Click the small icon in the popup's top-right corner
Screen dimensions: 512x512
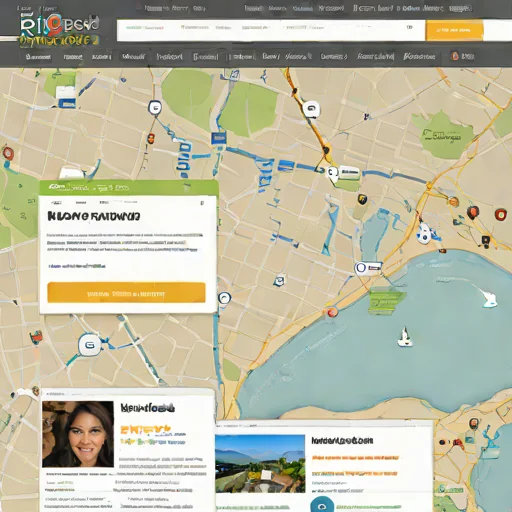click(x=202, y=203)
